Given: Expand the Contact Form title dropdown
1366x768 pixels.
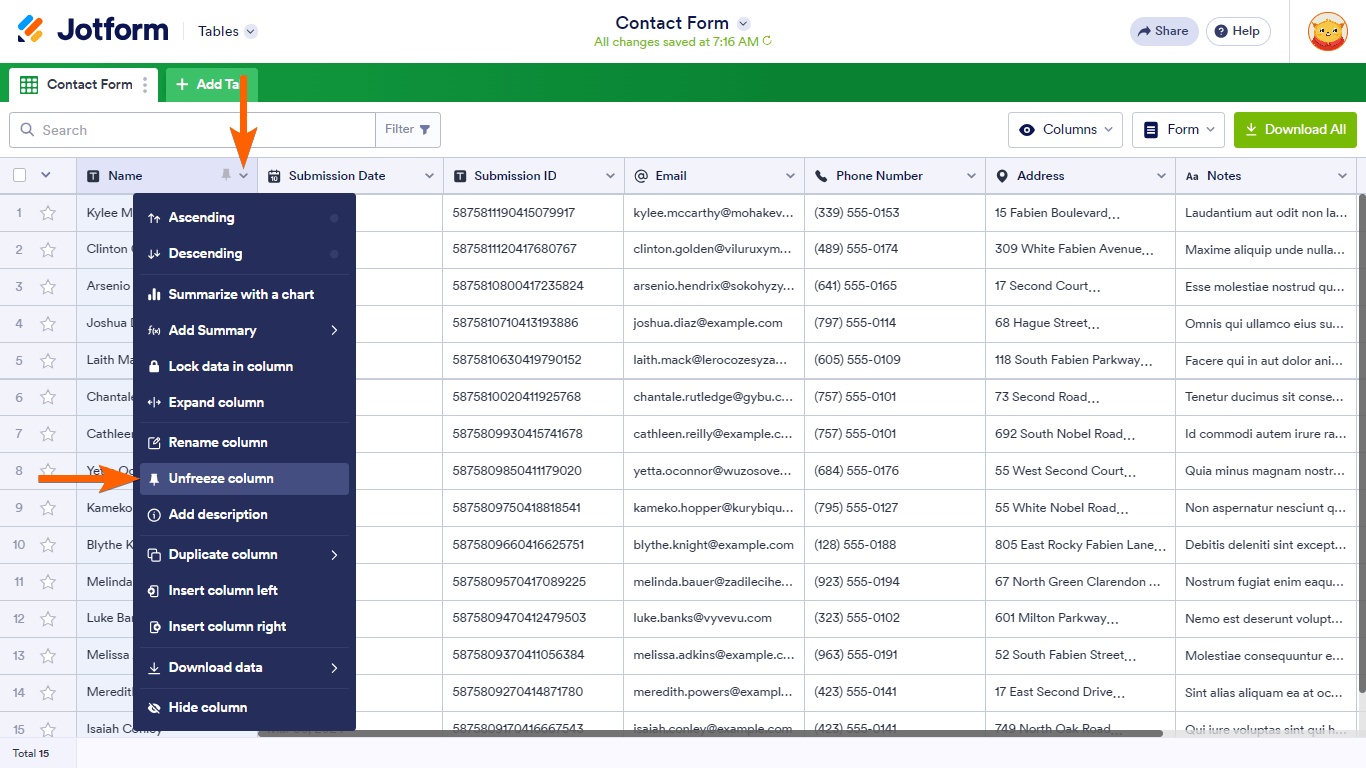Looking at the screenshot, I should [x=741, y=22].
